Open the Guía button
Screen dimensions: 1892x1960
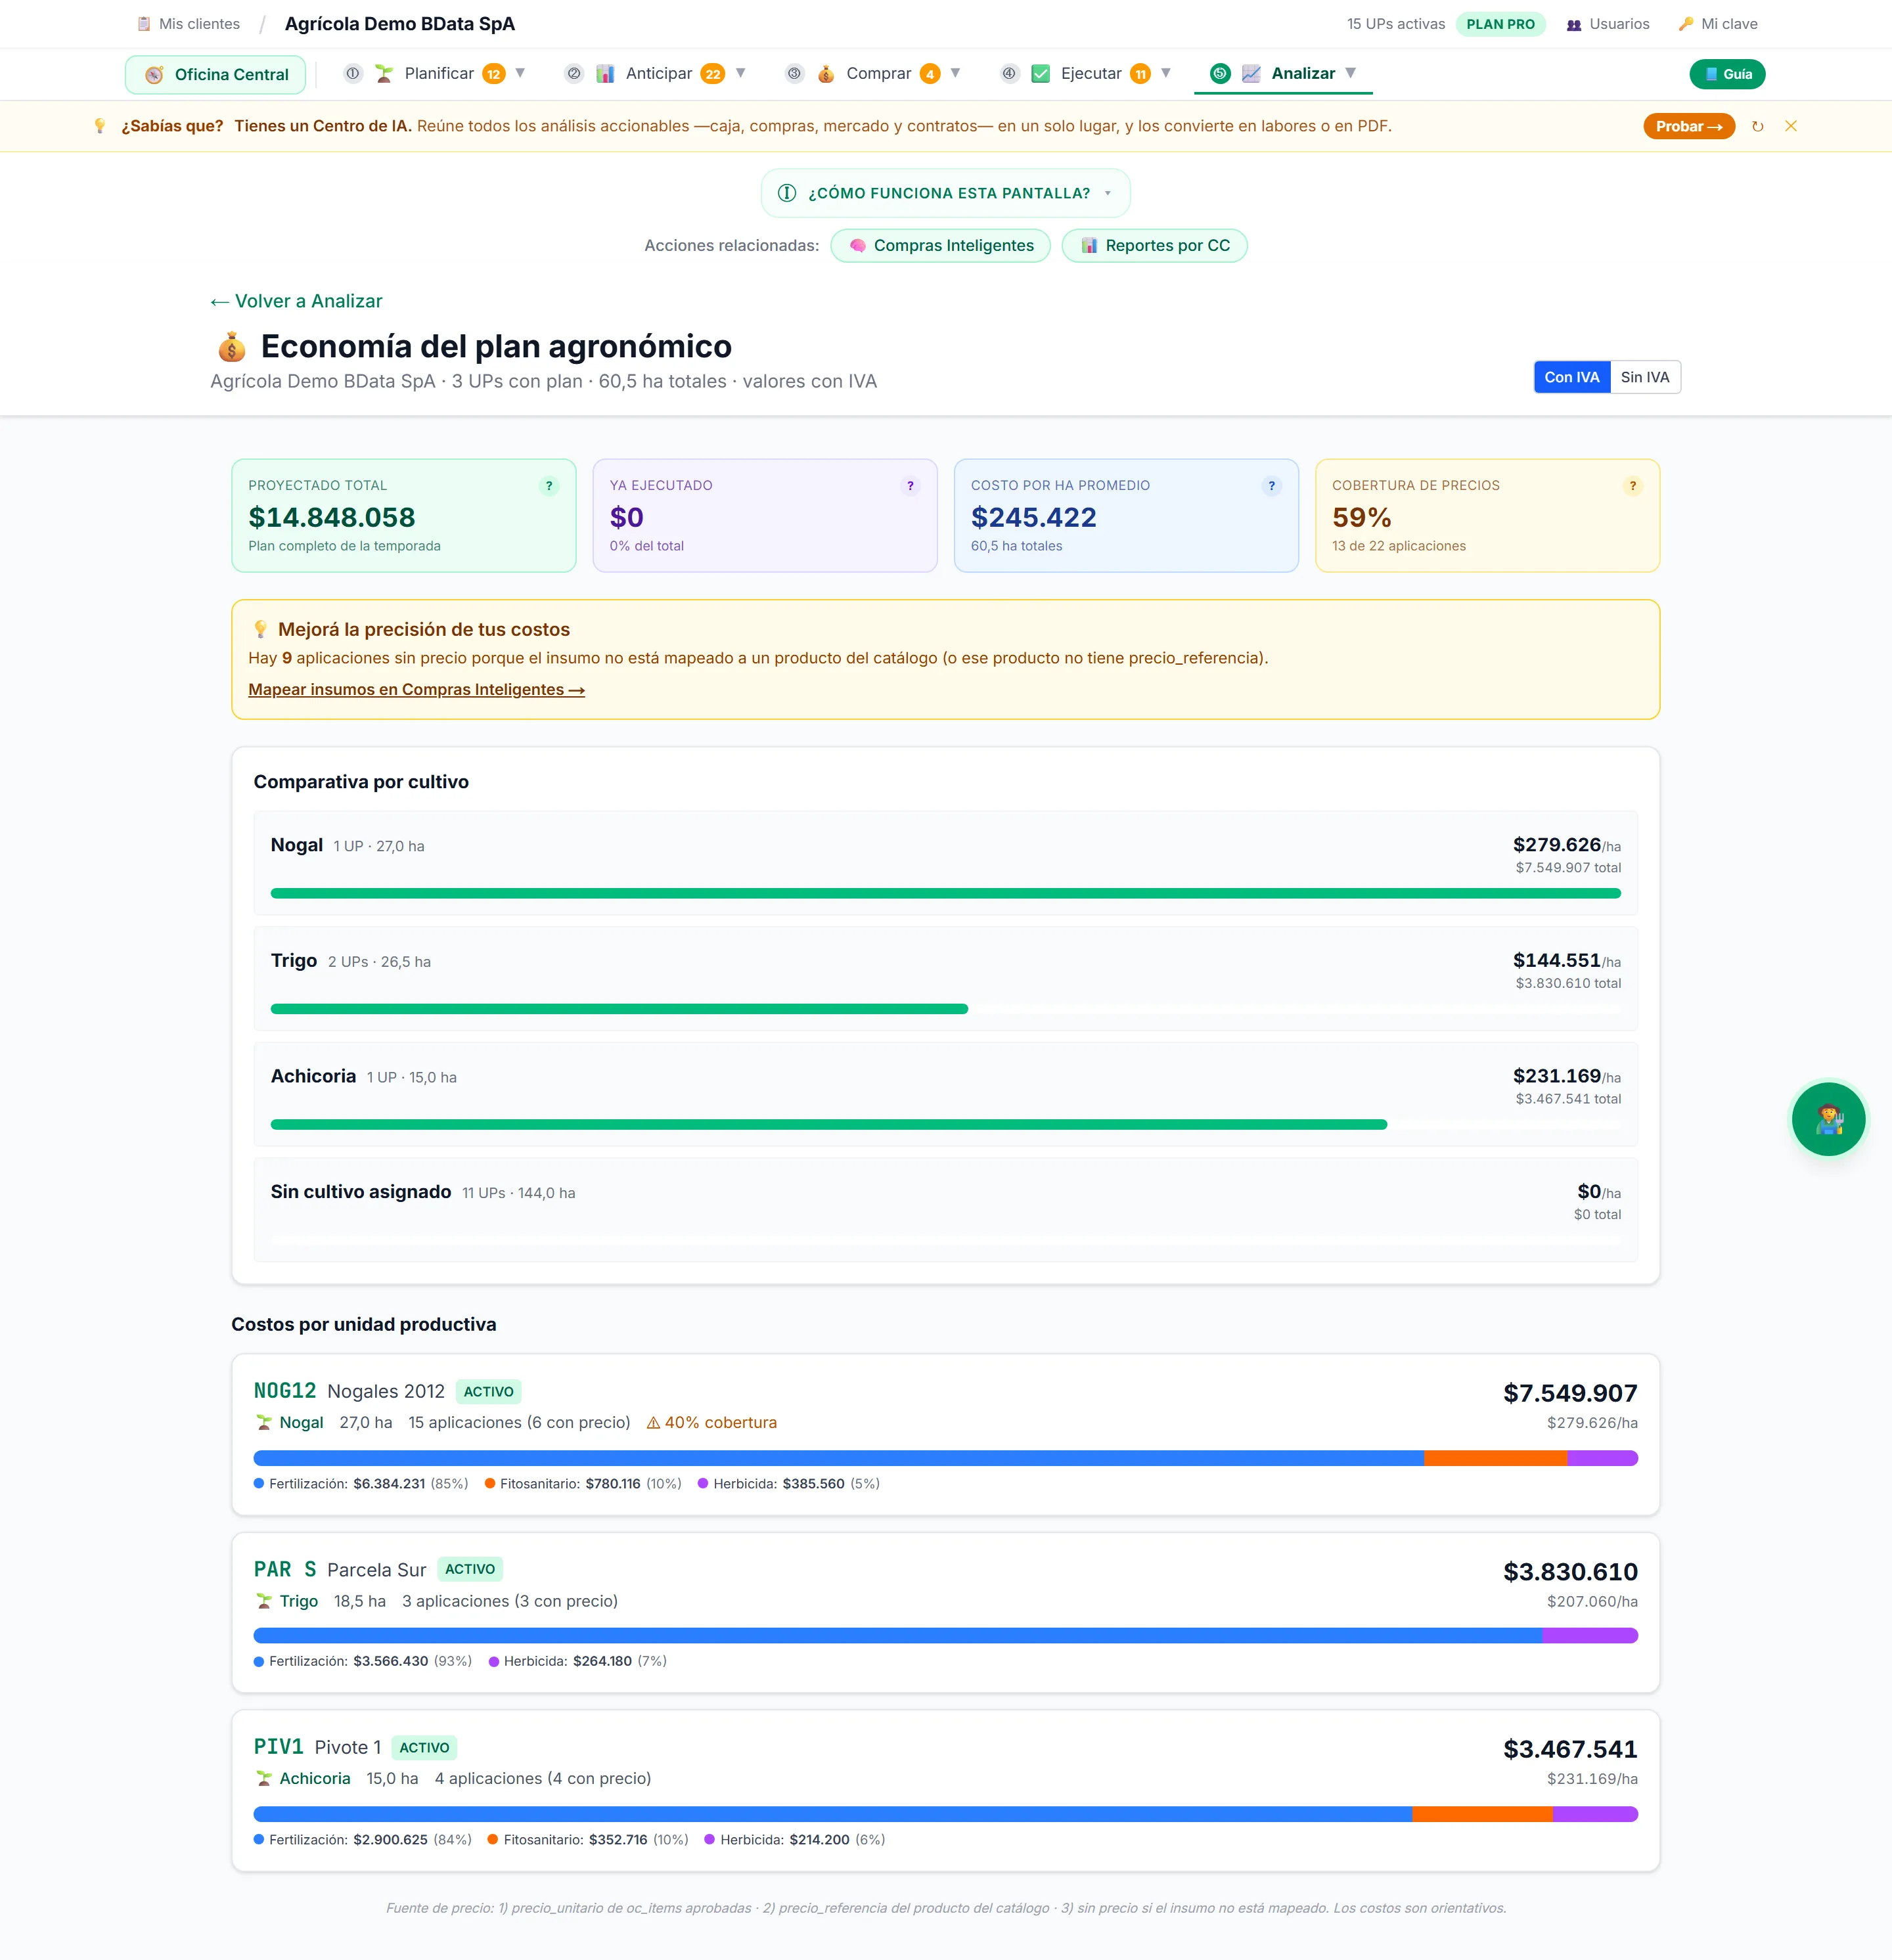(1727, 74)
